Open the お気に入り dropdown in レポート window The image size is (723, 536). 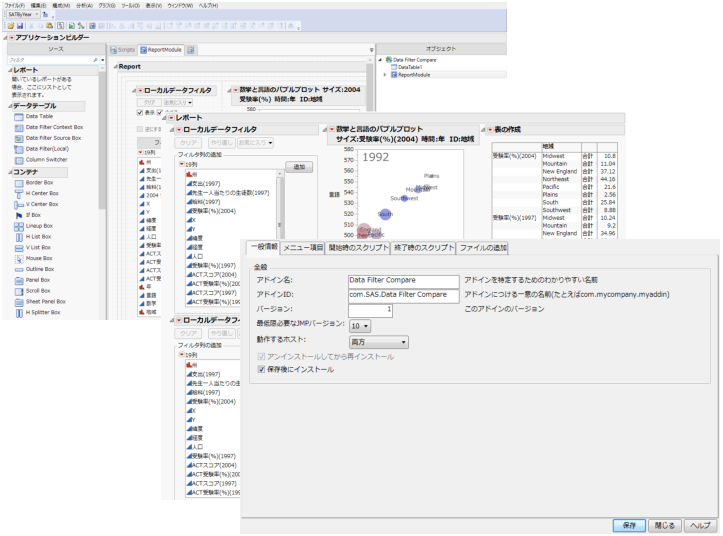tap(255, 143)
